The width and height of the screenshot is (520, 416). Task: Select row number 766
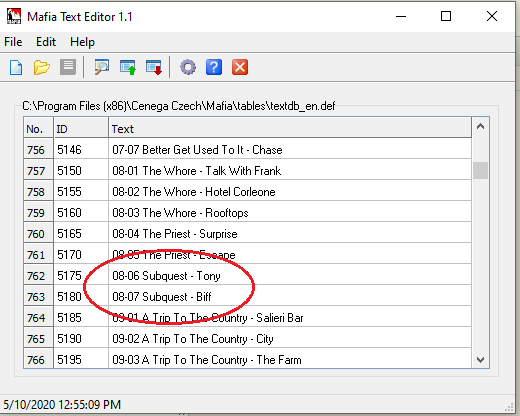[38, 359]
